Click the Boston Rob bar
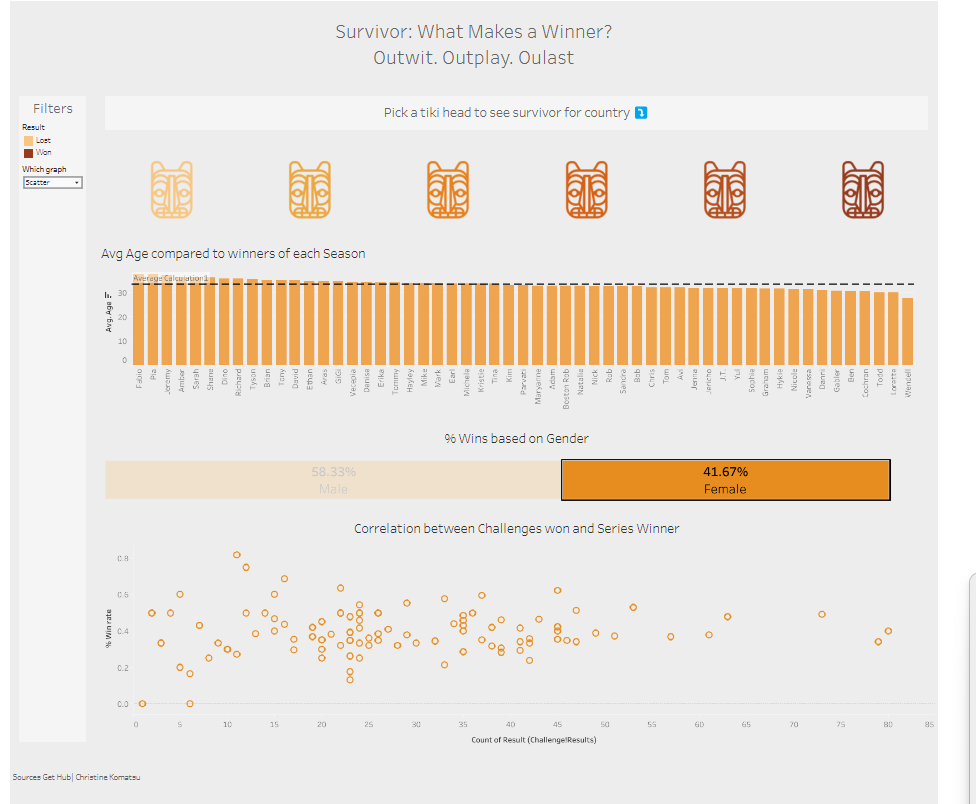 tap(566, 326)
